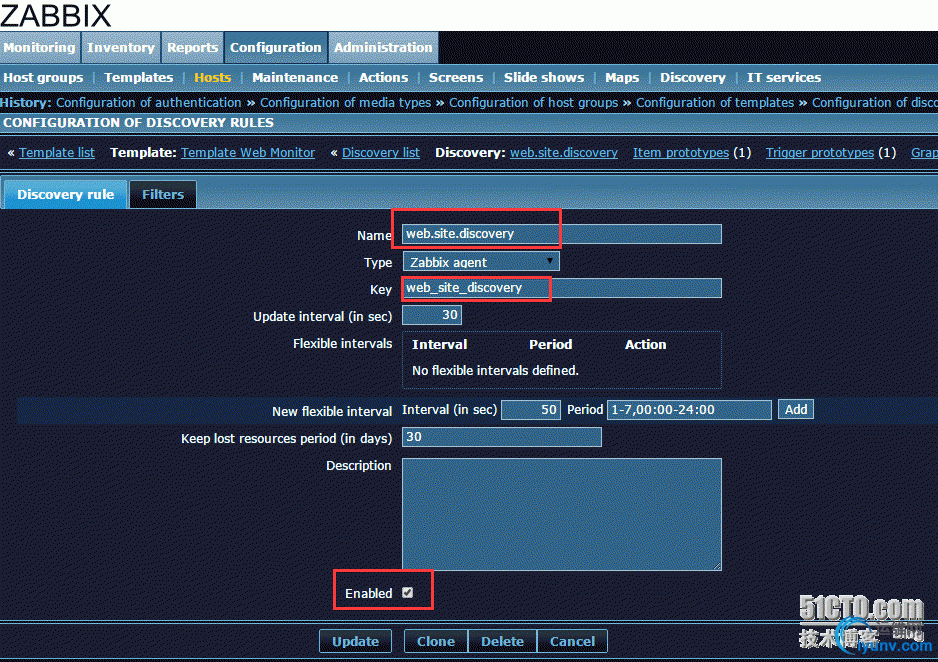
Task: Select the Configuration main menu
Action: coord(276,47)
